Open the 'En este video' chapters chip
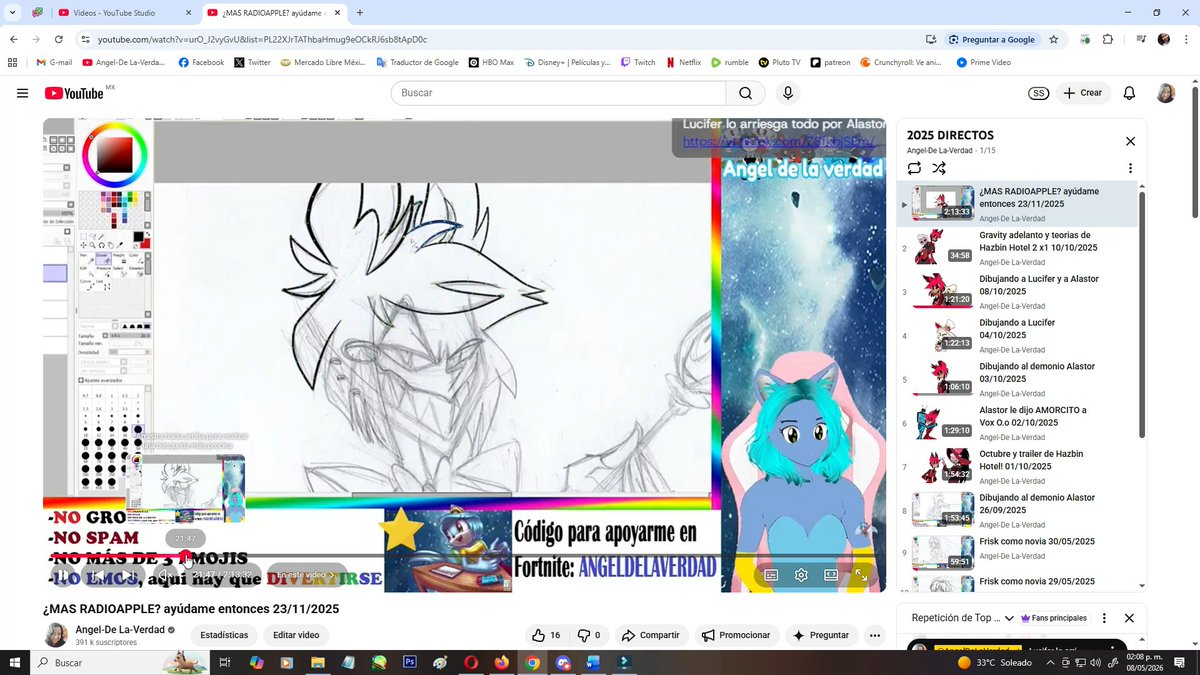Viewport: 1200px width, 675px height. (307, 575)
